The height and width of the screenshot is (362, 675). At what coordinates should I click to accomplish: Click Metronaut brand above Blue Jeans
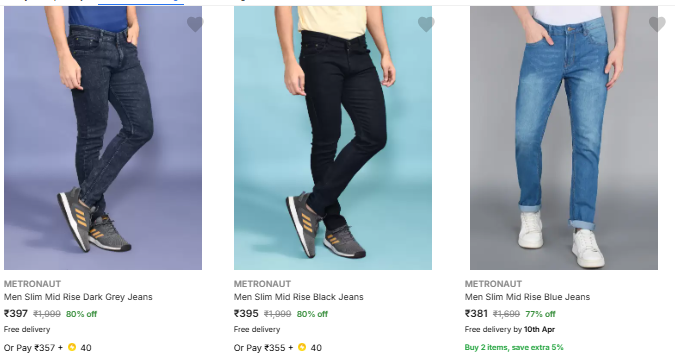(493, 284)
